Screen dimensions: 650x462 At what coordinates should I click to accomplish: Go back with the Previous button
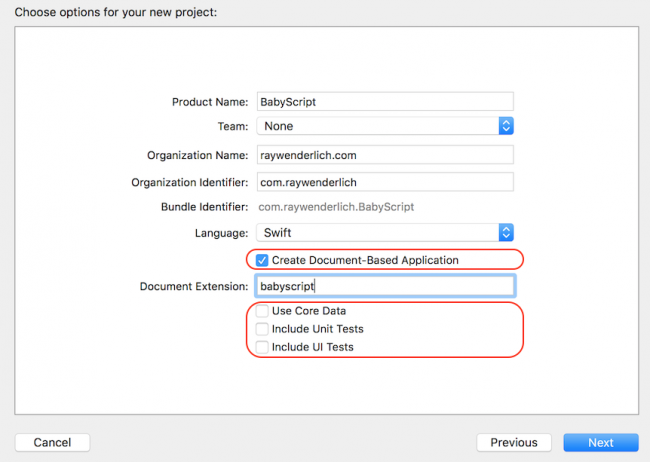pos(514,442)
